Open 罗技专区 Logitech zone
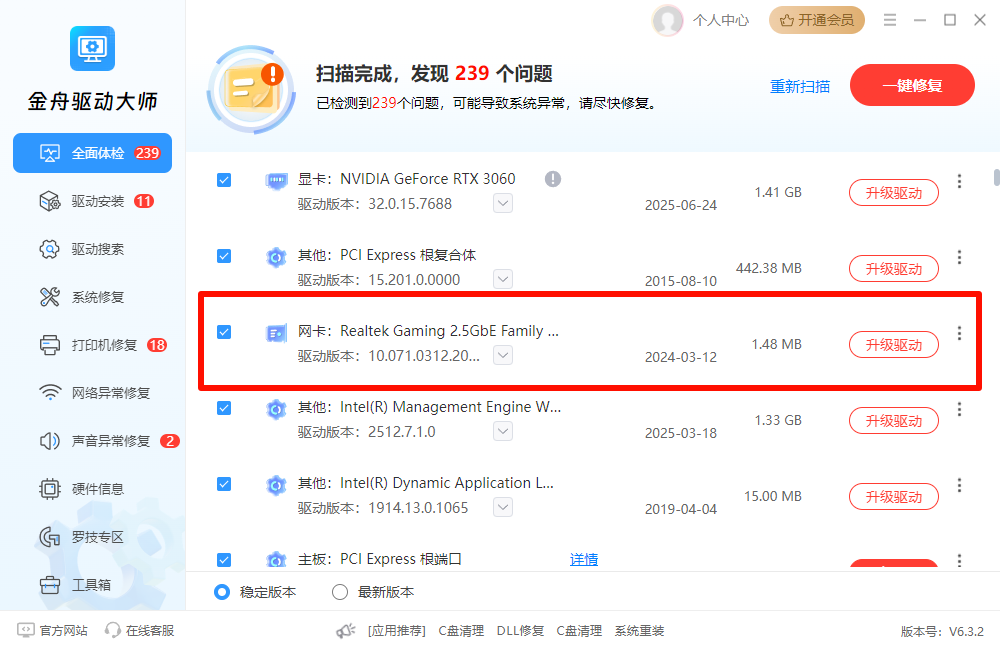The width and height of the screenshot is (1000, 650). (x=82, y=537)
